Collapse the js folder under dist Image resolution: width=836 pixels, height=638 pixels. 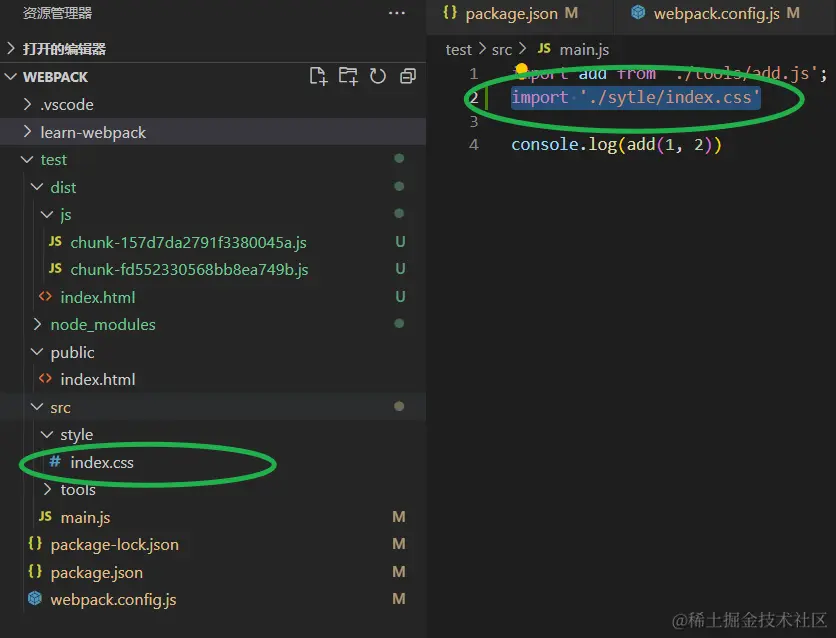click(x=47, y=214)
